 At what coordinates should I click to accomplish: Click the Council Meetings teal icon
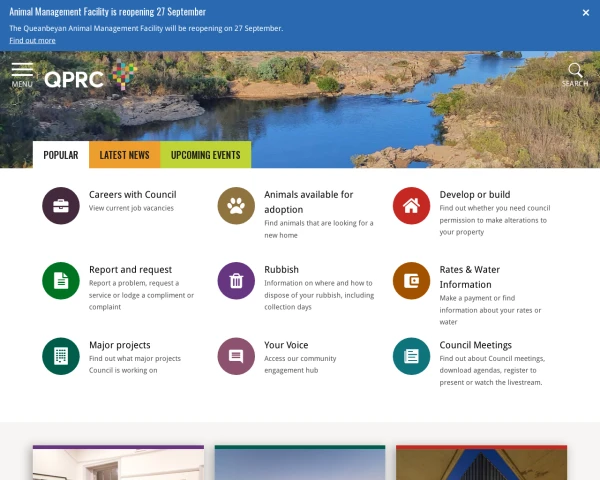(x=411, y=356)
